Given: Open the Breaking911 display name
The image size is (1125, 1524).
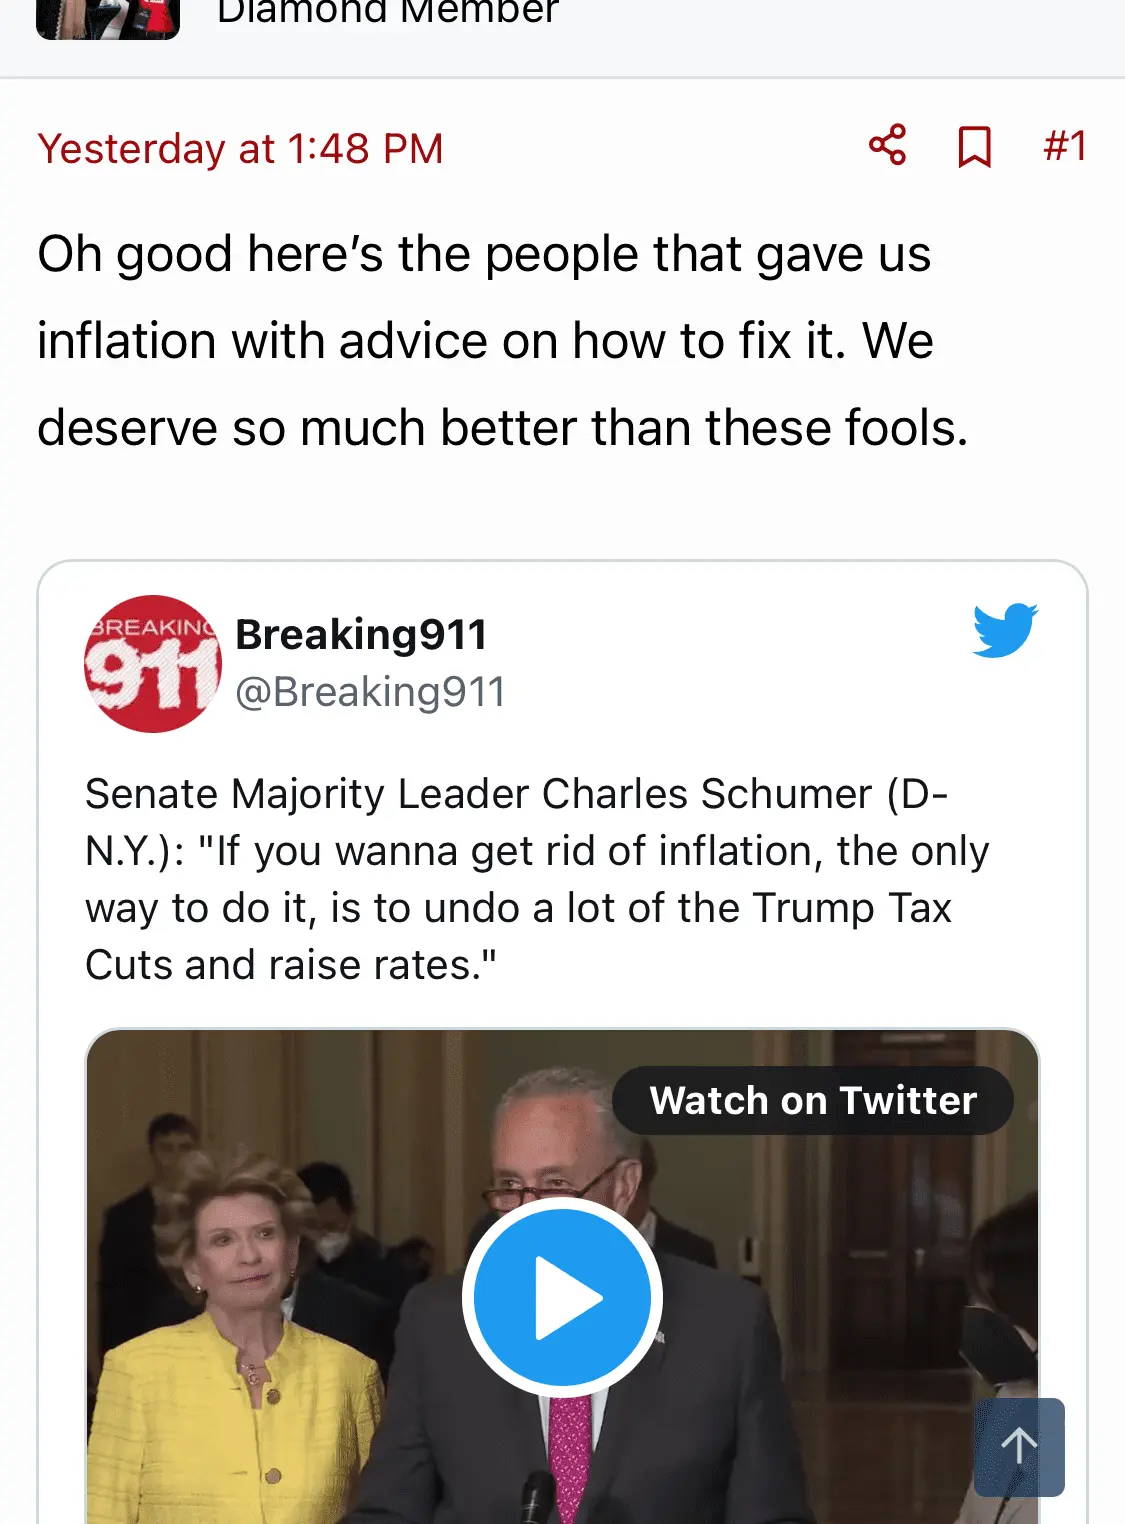Looking at the screenshot, I should 361,634.
